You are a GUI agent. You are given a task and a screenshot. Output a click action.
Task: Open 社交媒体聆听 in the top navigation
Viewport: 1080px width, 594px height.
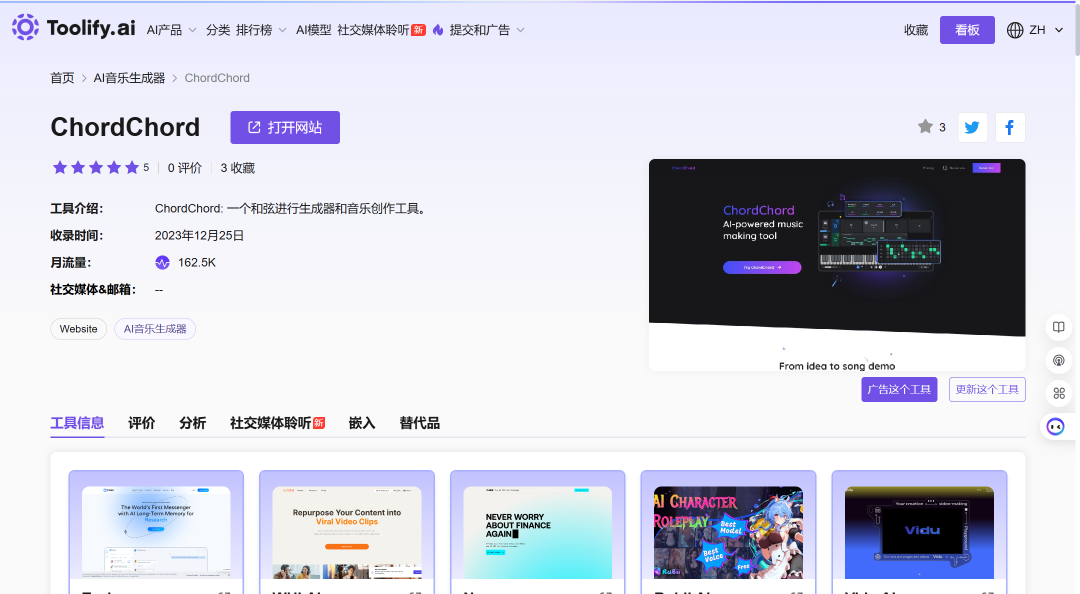[381, 30]
